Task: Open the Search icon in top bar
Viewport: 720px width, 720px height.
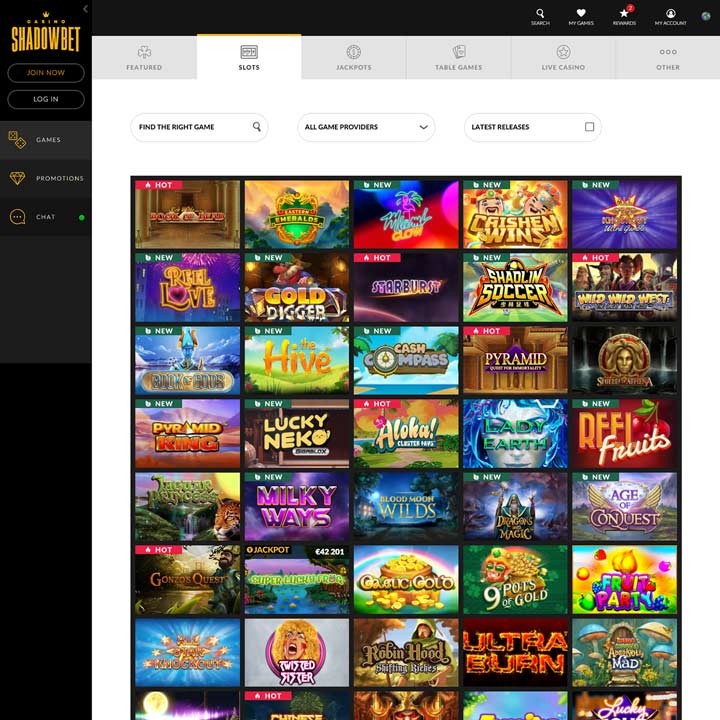Action: (x=540, y=13)
